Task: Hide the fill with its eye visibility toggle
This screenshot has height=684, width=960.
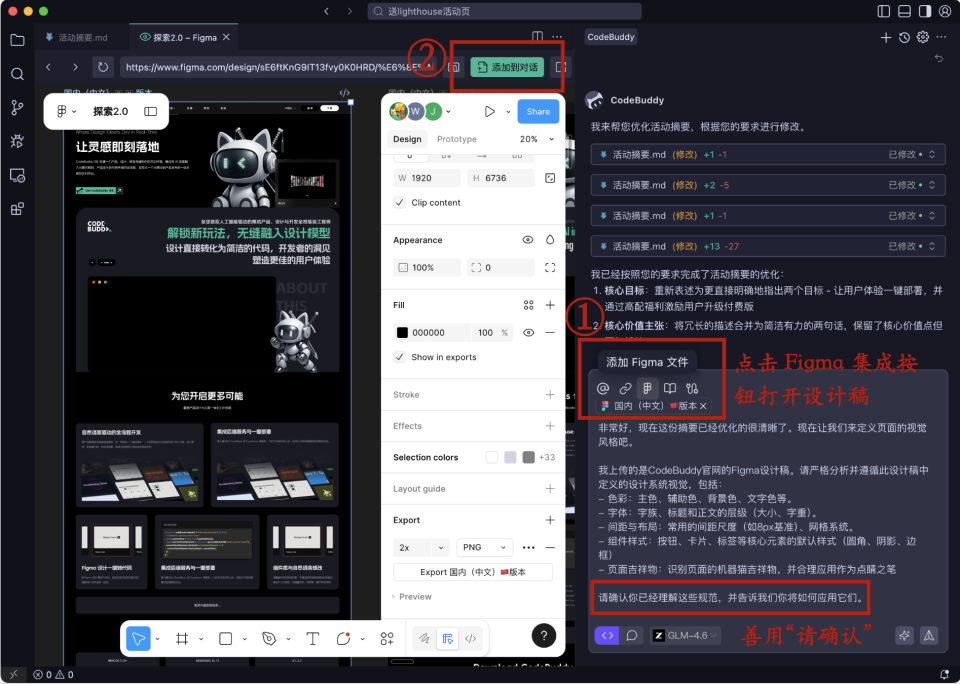Action: pos(528,333)
